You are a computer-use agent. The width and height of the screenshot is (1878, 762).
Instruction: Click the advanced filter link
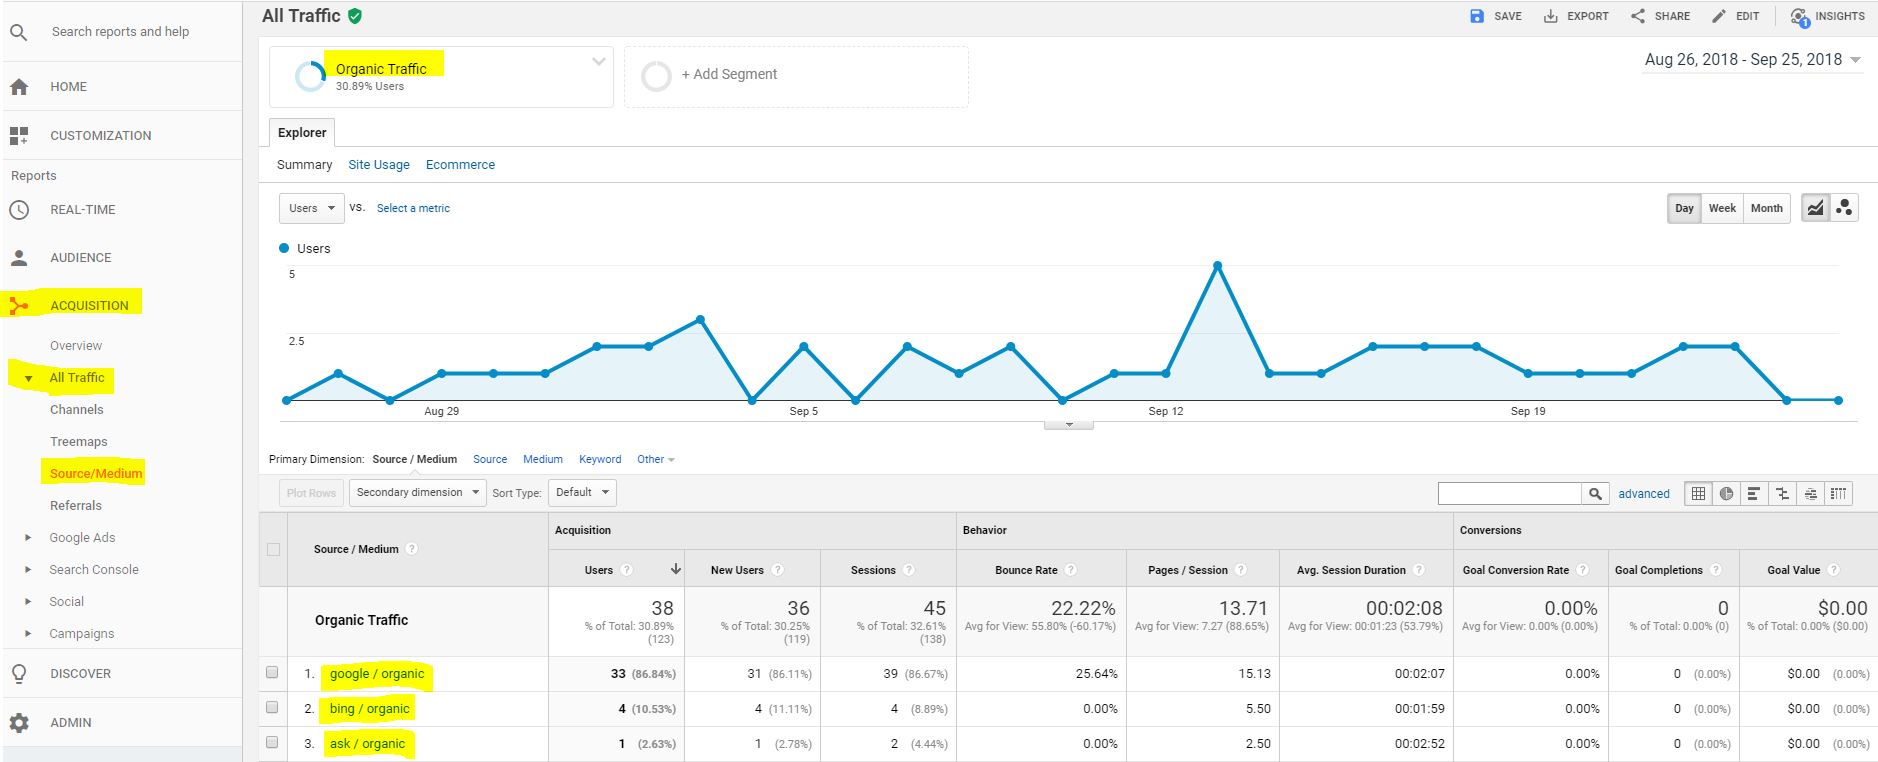1643,494
